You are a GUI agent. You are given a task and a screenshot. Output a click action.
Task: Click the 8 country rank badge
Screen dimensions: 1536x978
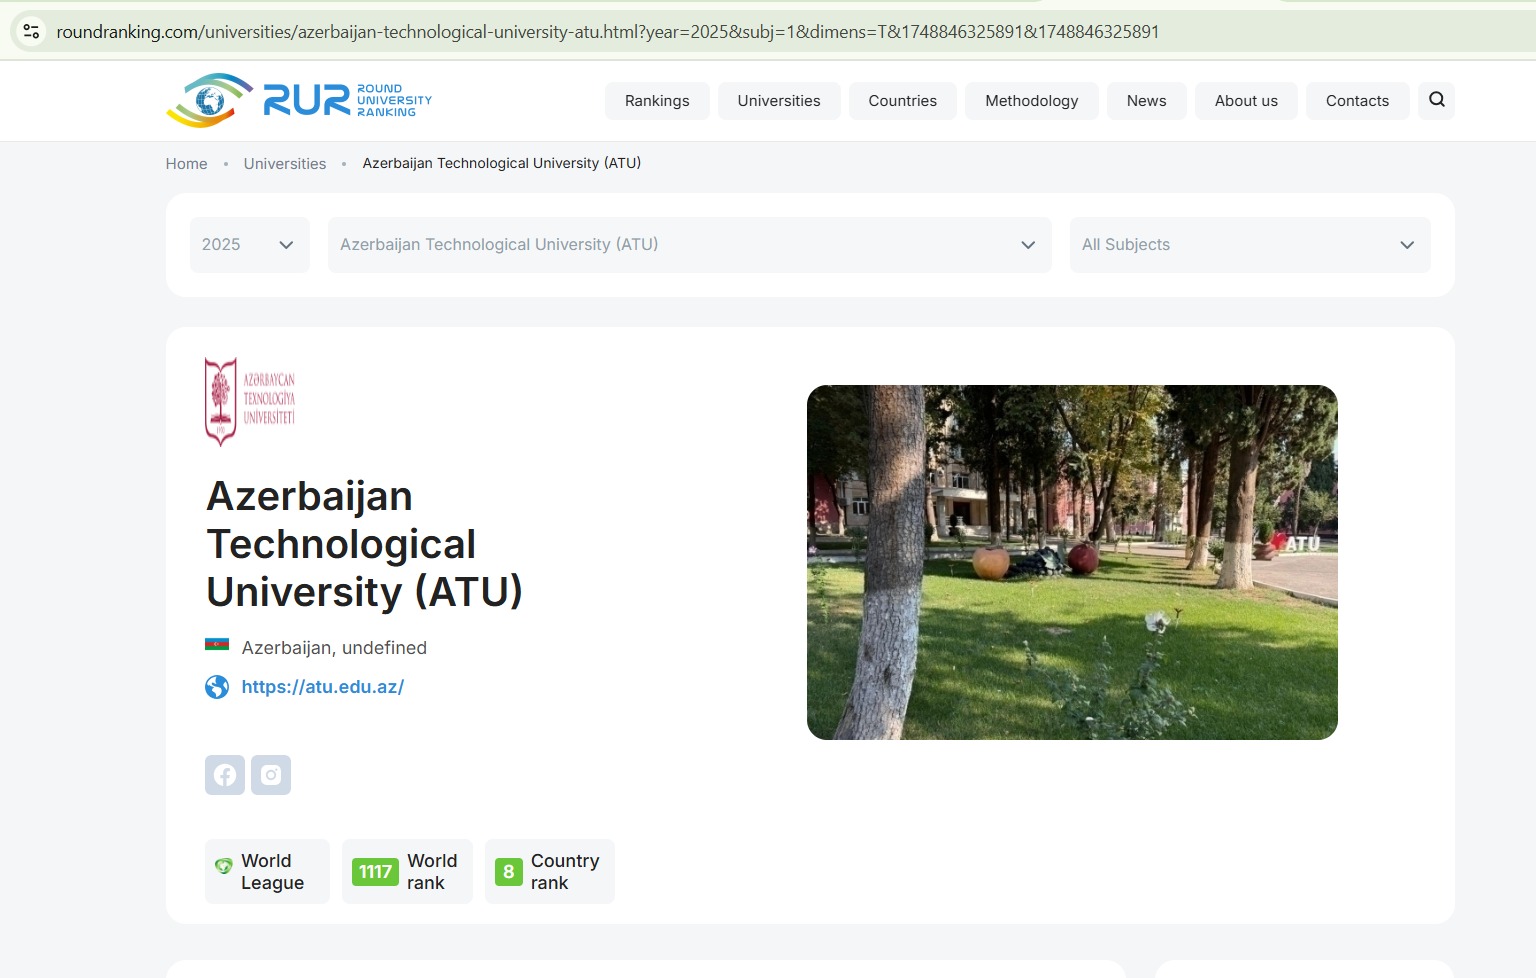[x=508, y=872]
